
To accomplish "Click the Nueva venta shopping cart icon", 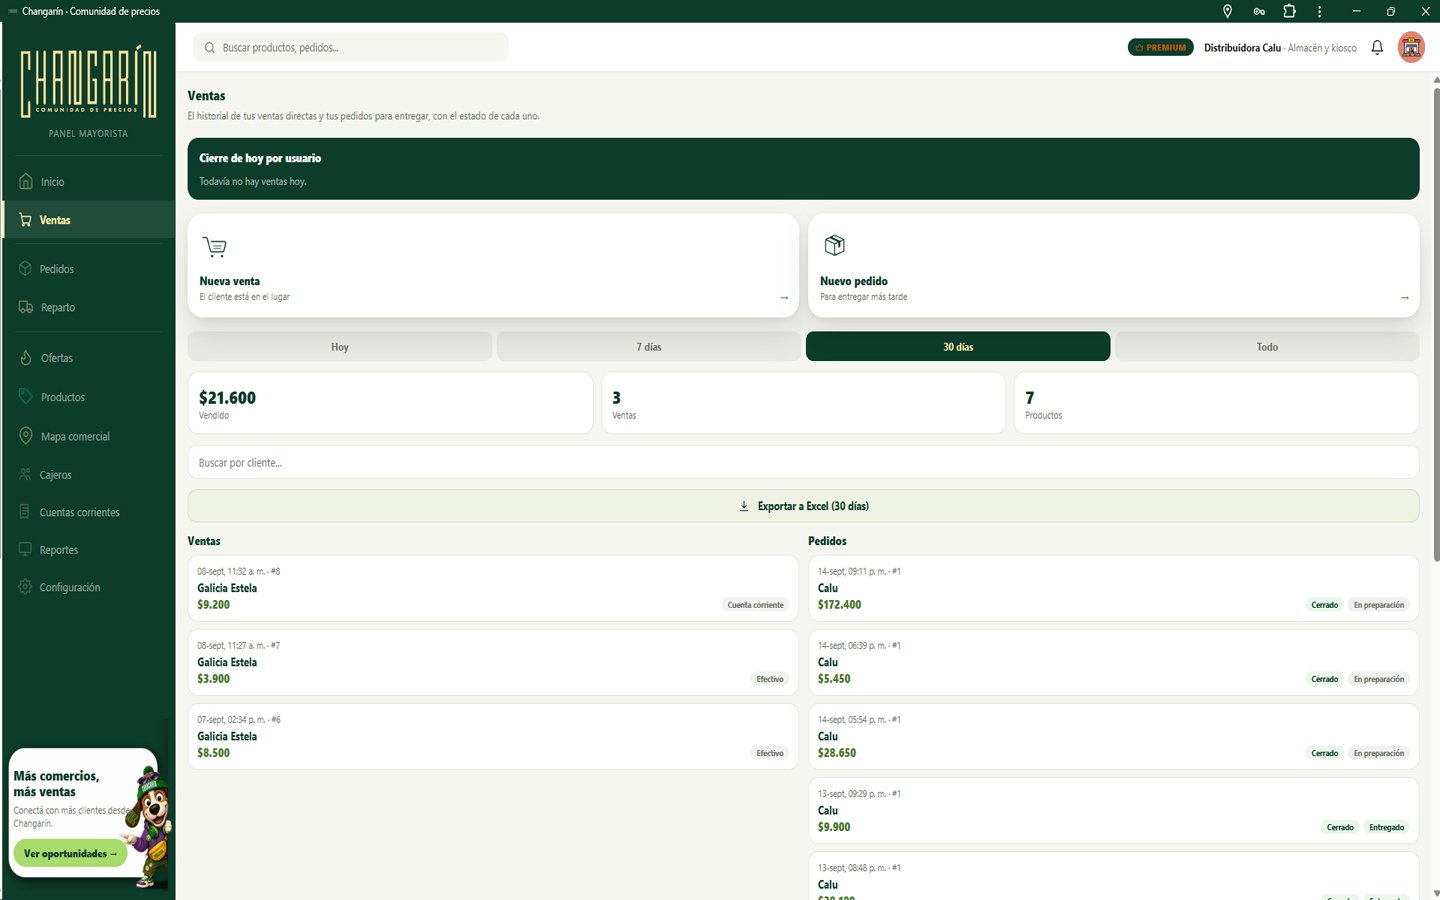I will (214, 246).
